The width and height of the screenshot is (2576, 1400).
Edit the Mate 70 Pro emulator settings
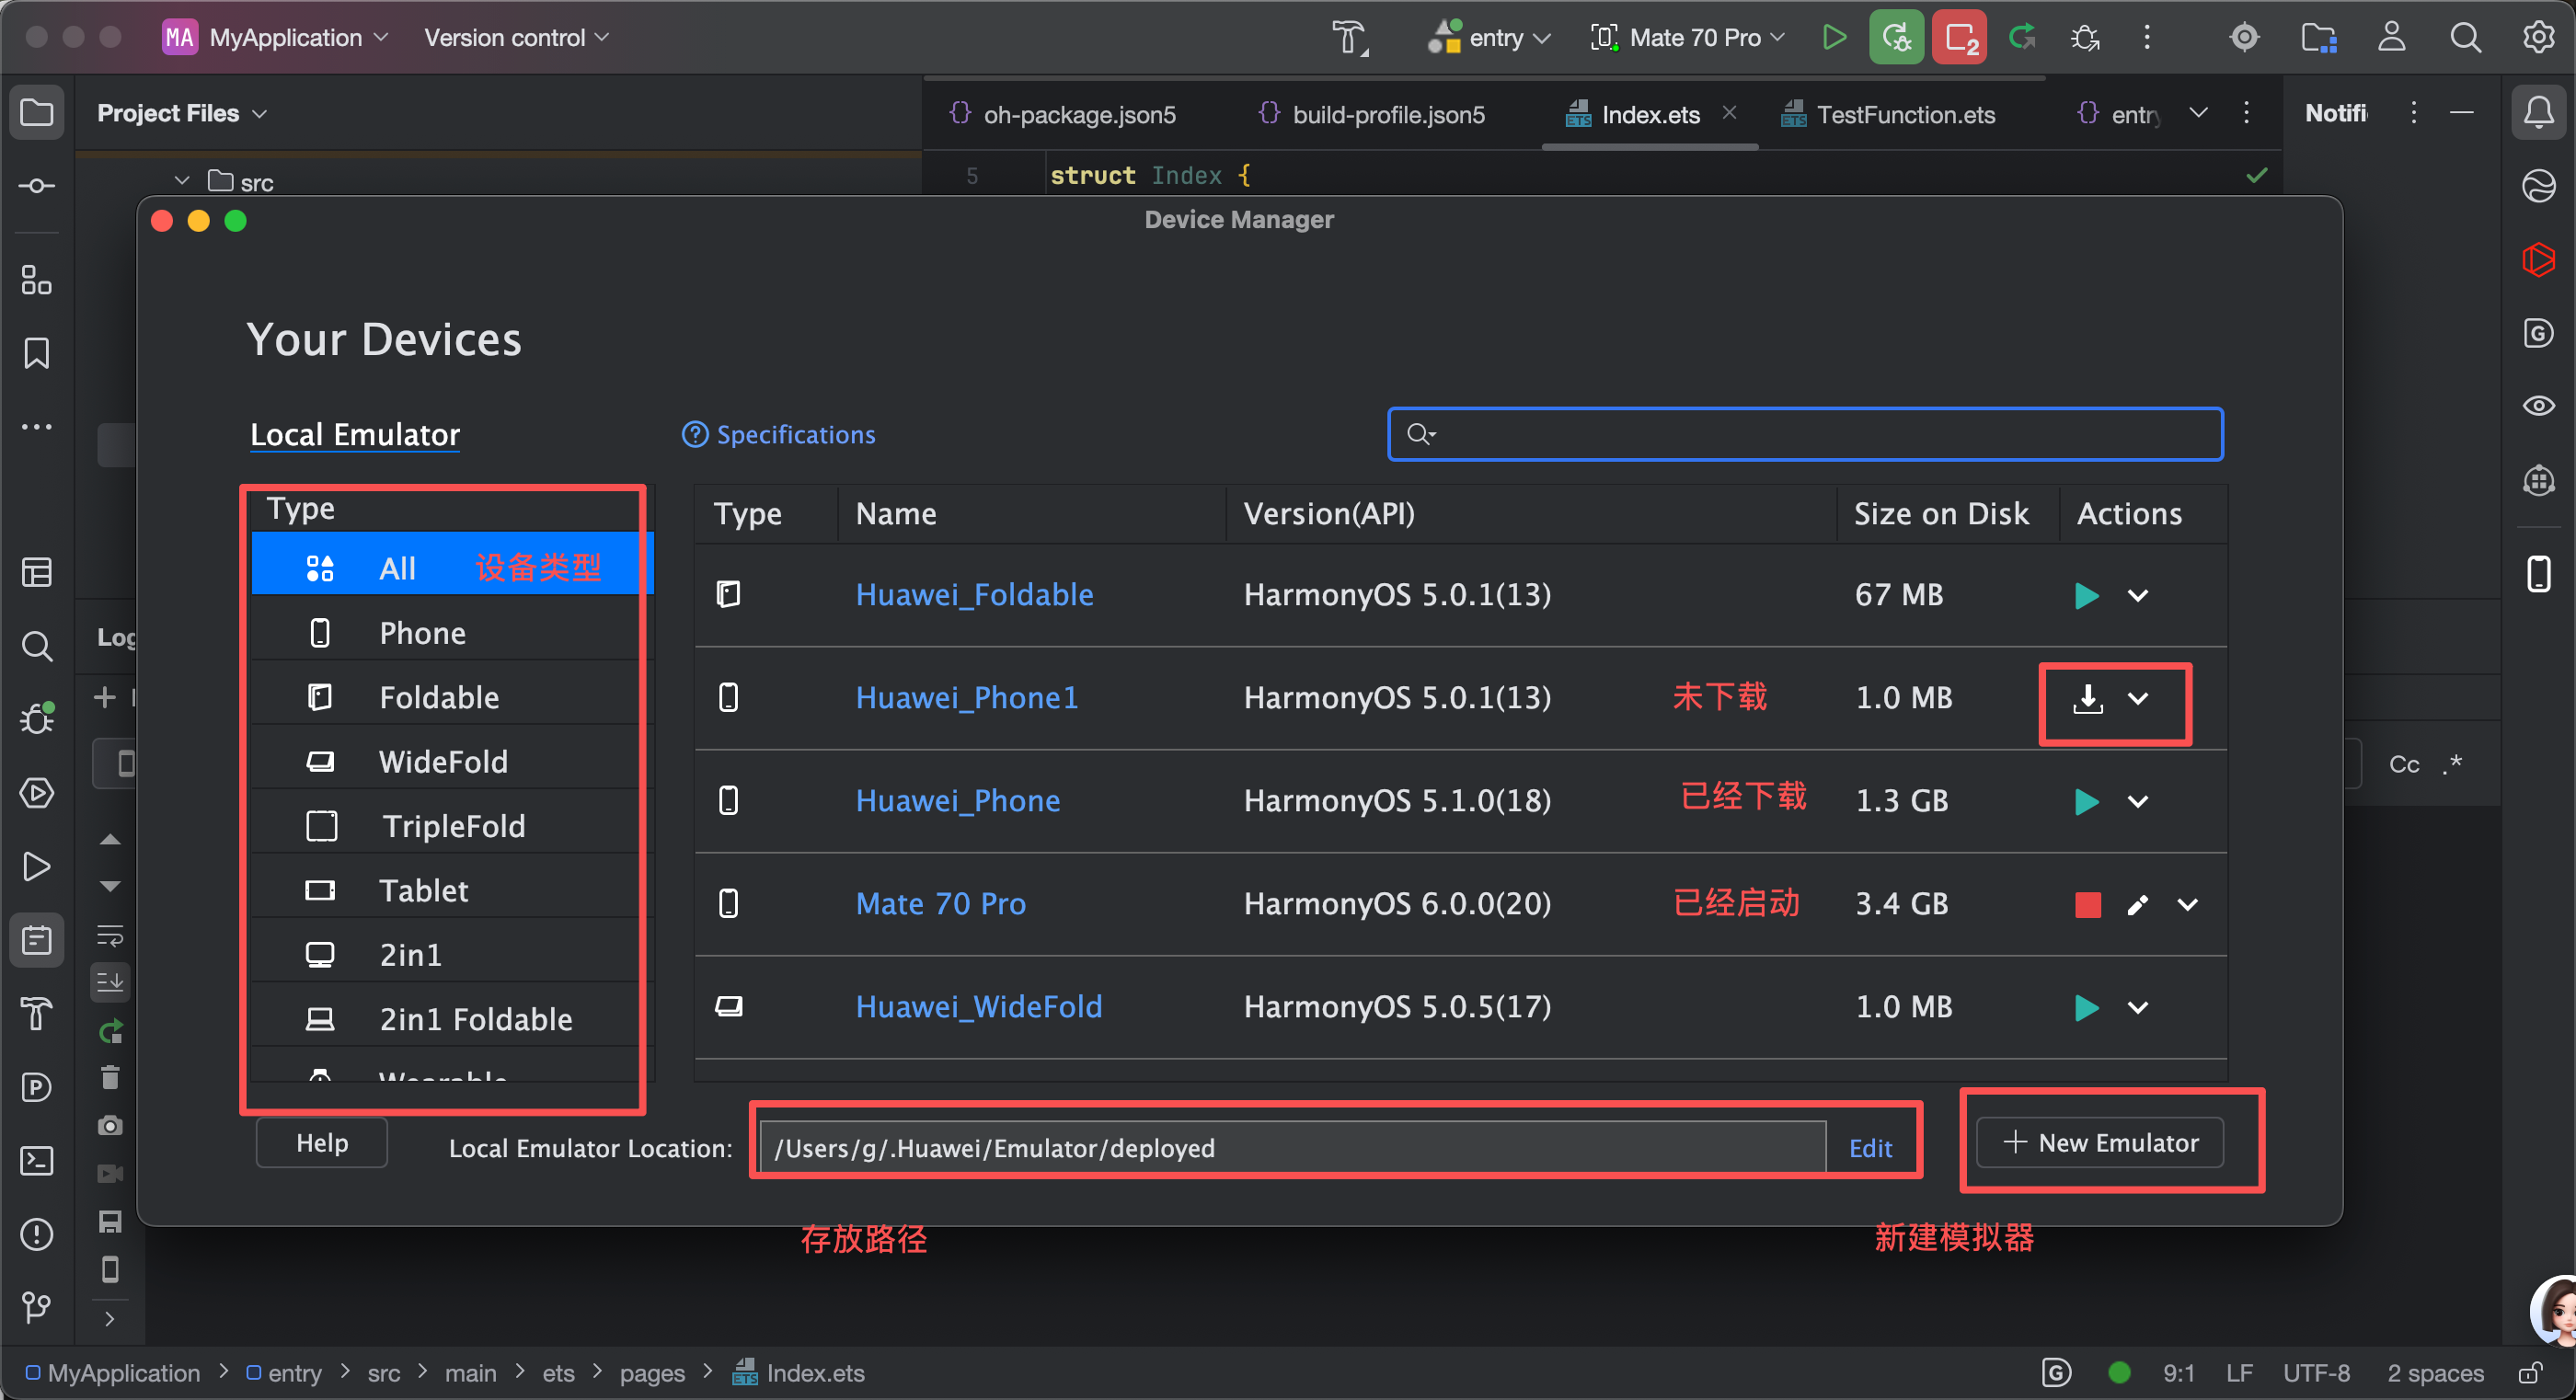[2137, 905]
